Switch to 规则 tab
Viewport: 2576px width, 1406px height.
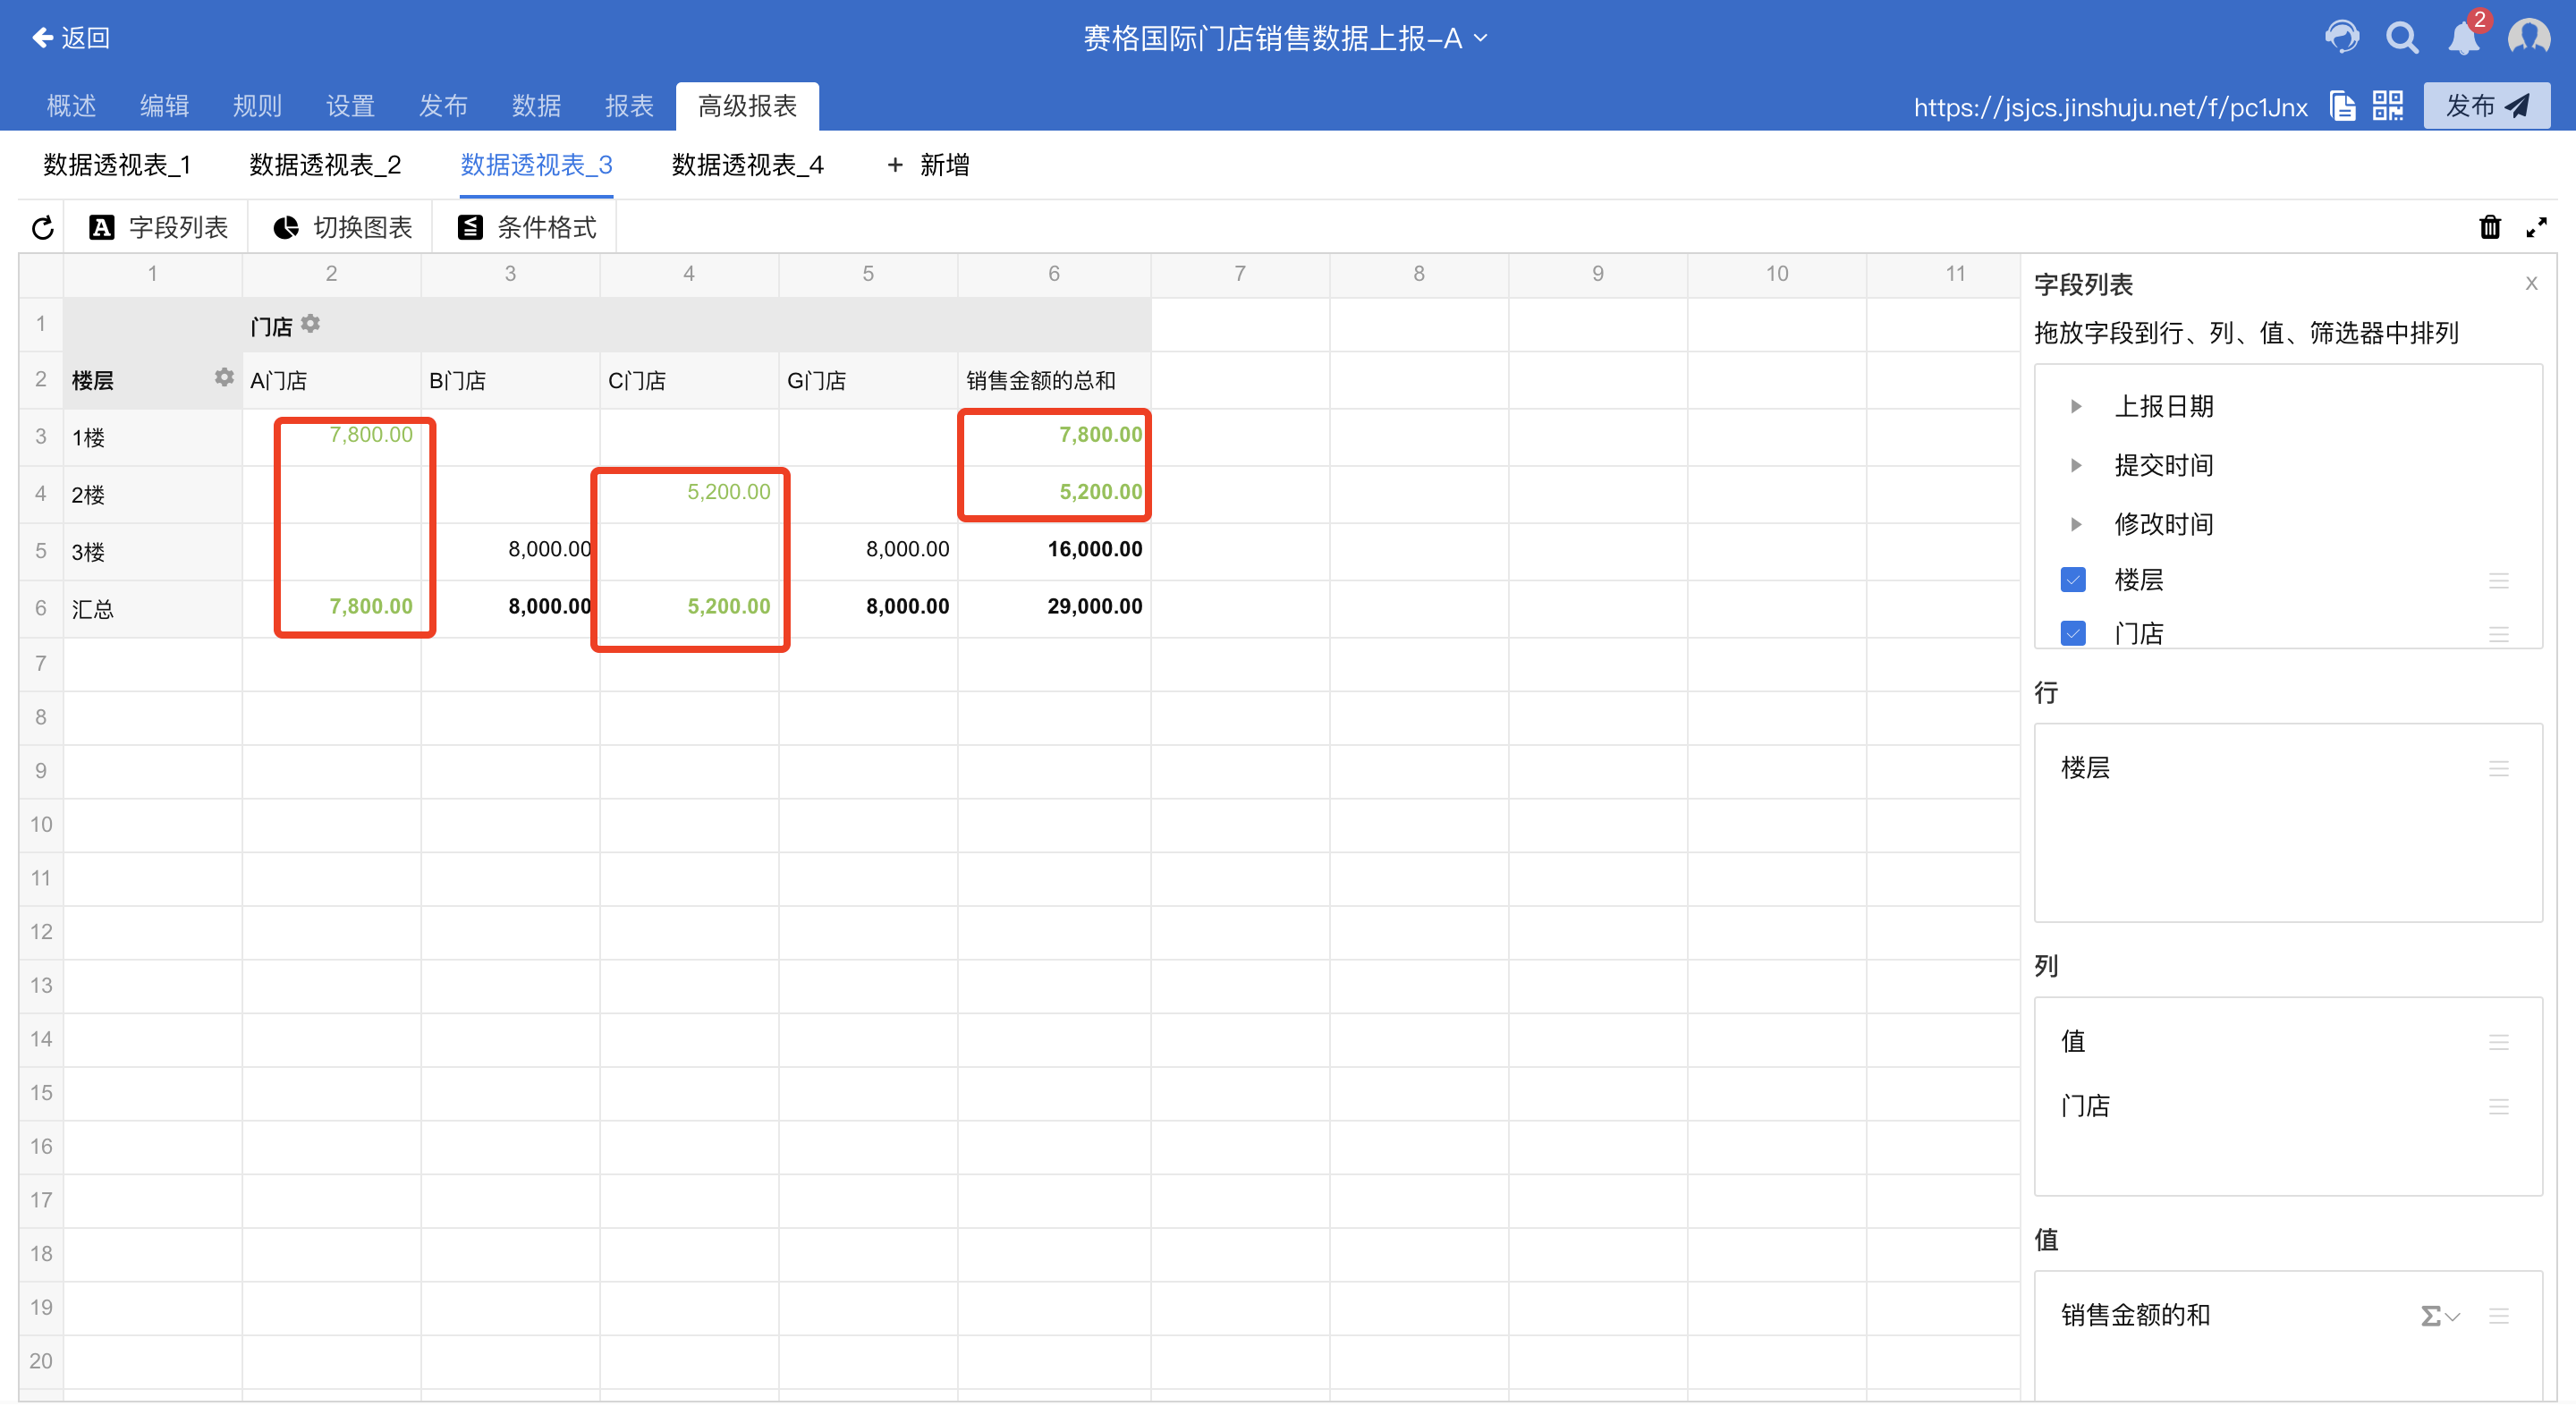click(257, 106)
